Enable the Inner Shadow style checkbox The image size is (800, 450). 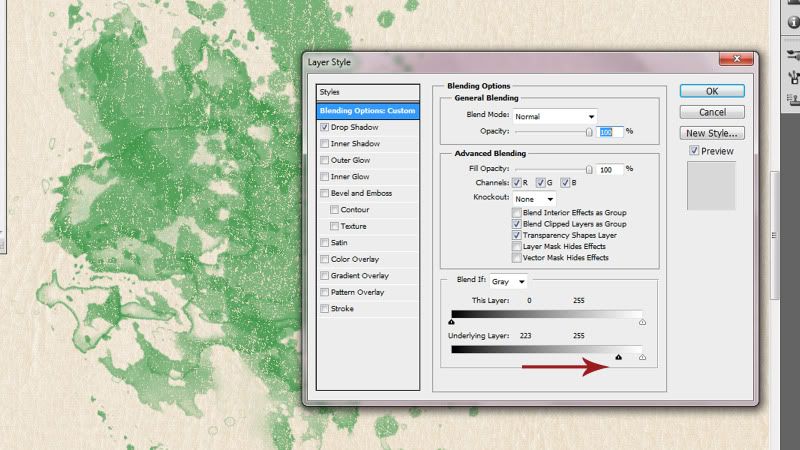point(324,144)
